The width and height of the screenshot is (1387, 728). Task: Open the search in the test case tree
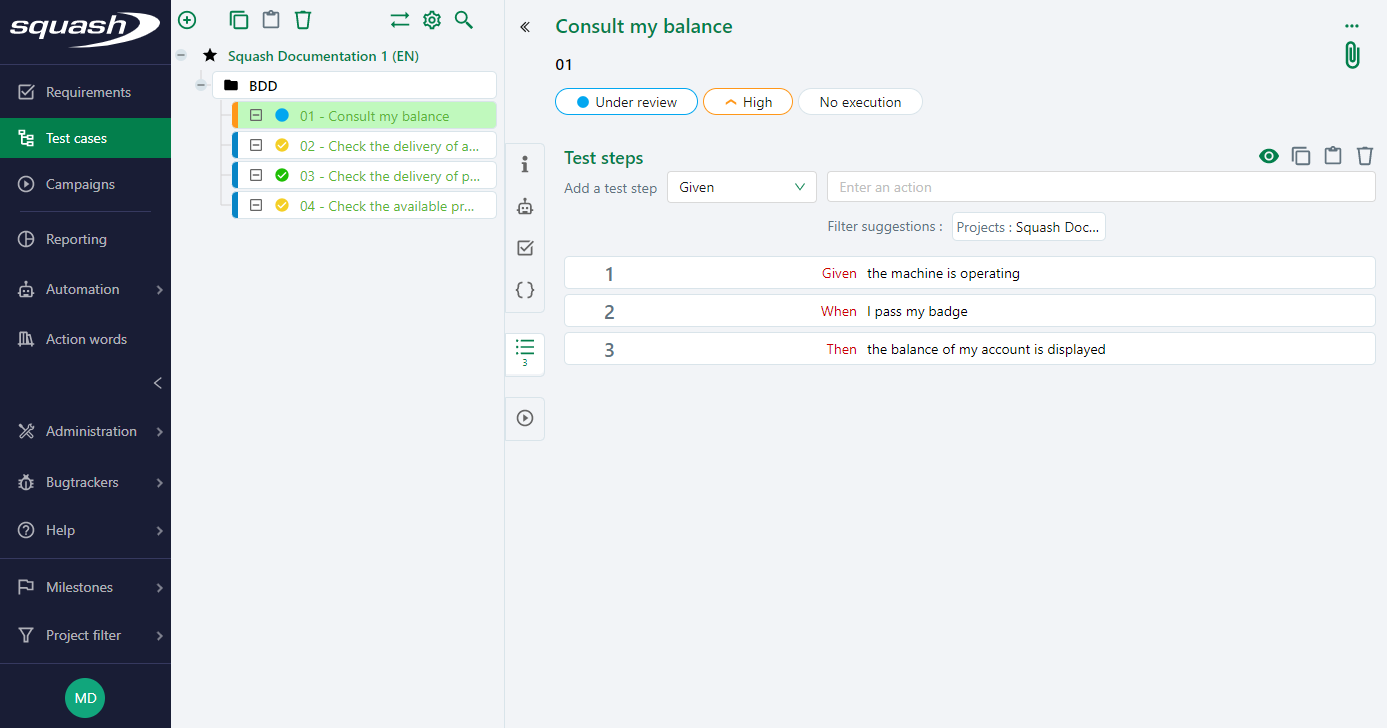[x=463, y=19]
